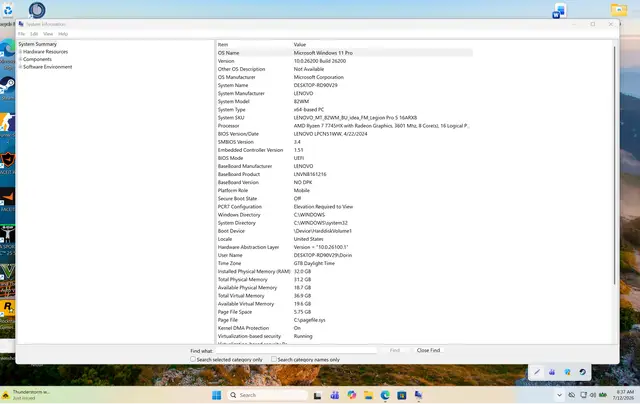Open the Edit menu

(x=34, y=34)
